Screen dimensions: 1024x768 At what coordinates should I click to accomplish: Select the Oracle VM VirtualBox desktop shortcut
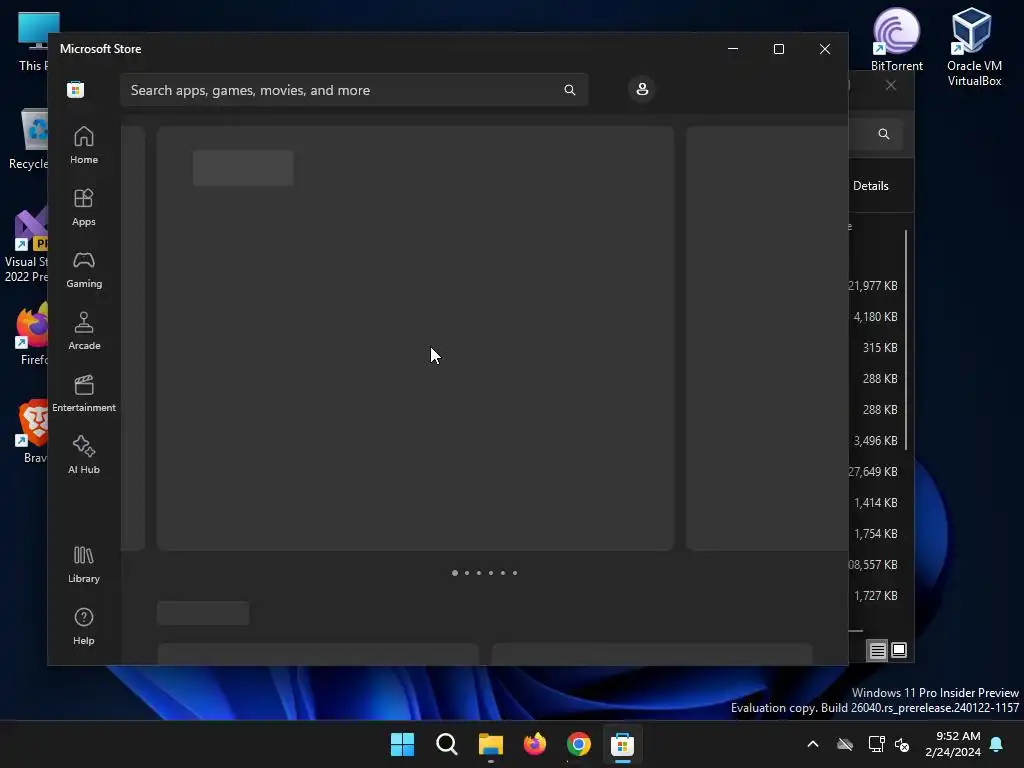click(x=974, y=47)
